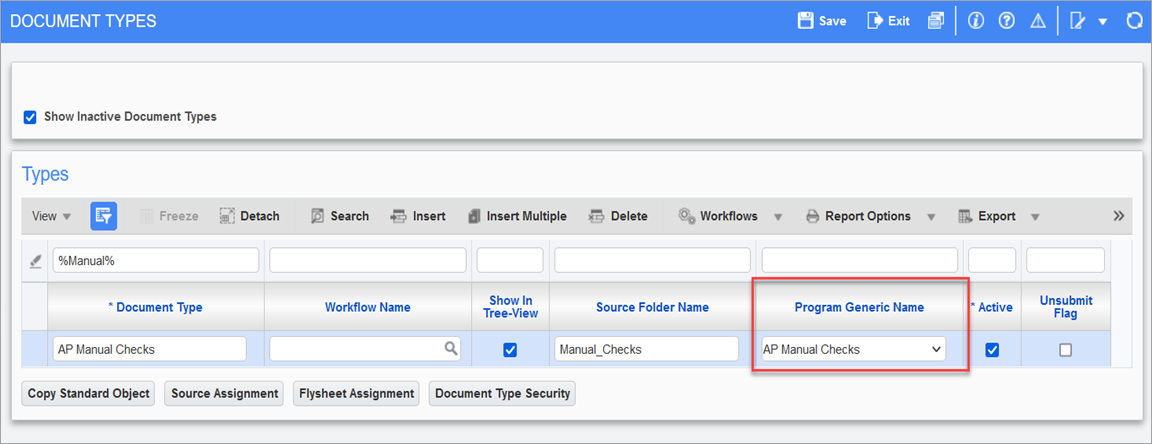Image resolution: width=1152 pixels, height=444 pixels.
Task: Toggle the blue filter icon in toolbar
Action: pyautogui.click(x=104, y=216)
